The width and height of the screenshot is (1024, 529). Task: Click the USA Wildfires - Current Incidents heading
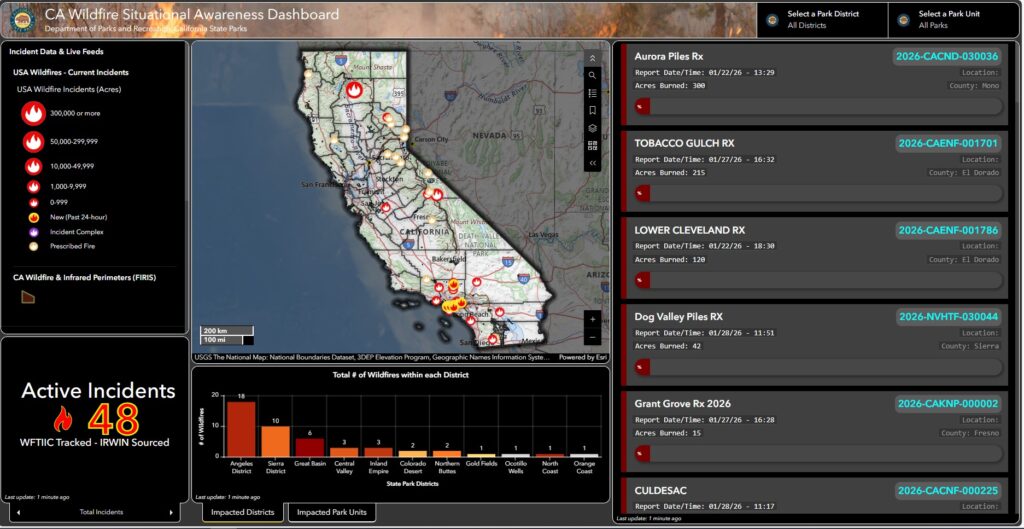click(x=71, y=72)
